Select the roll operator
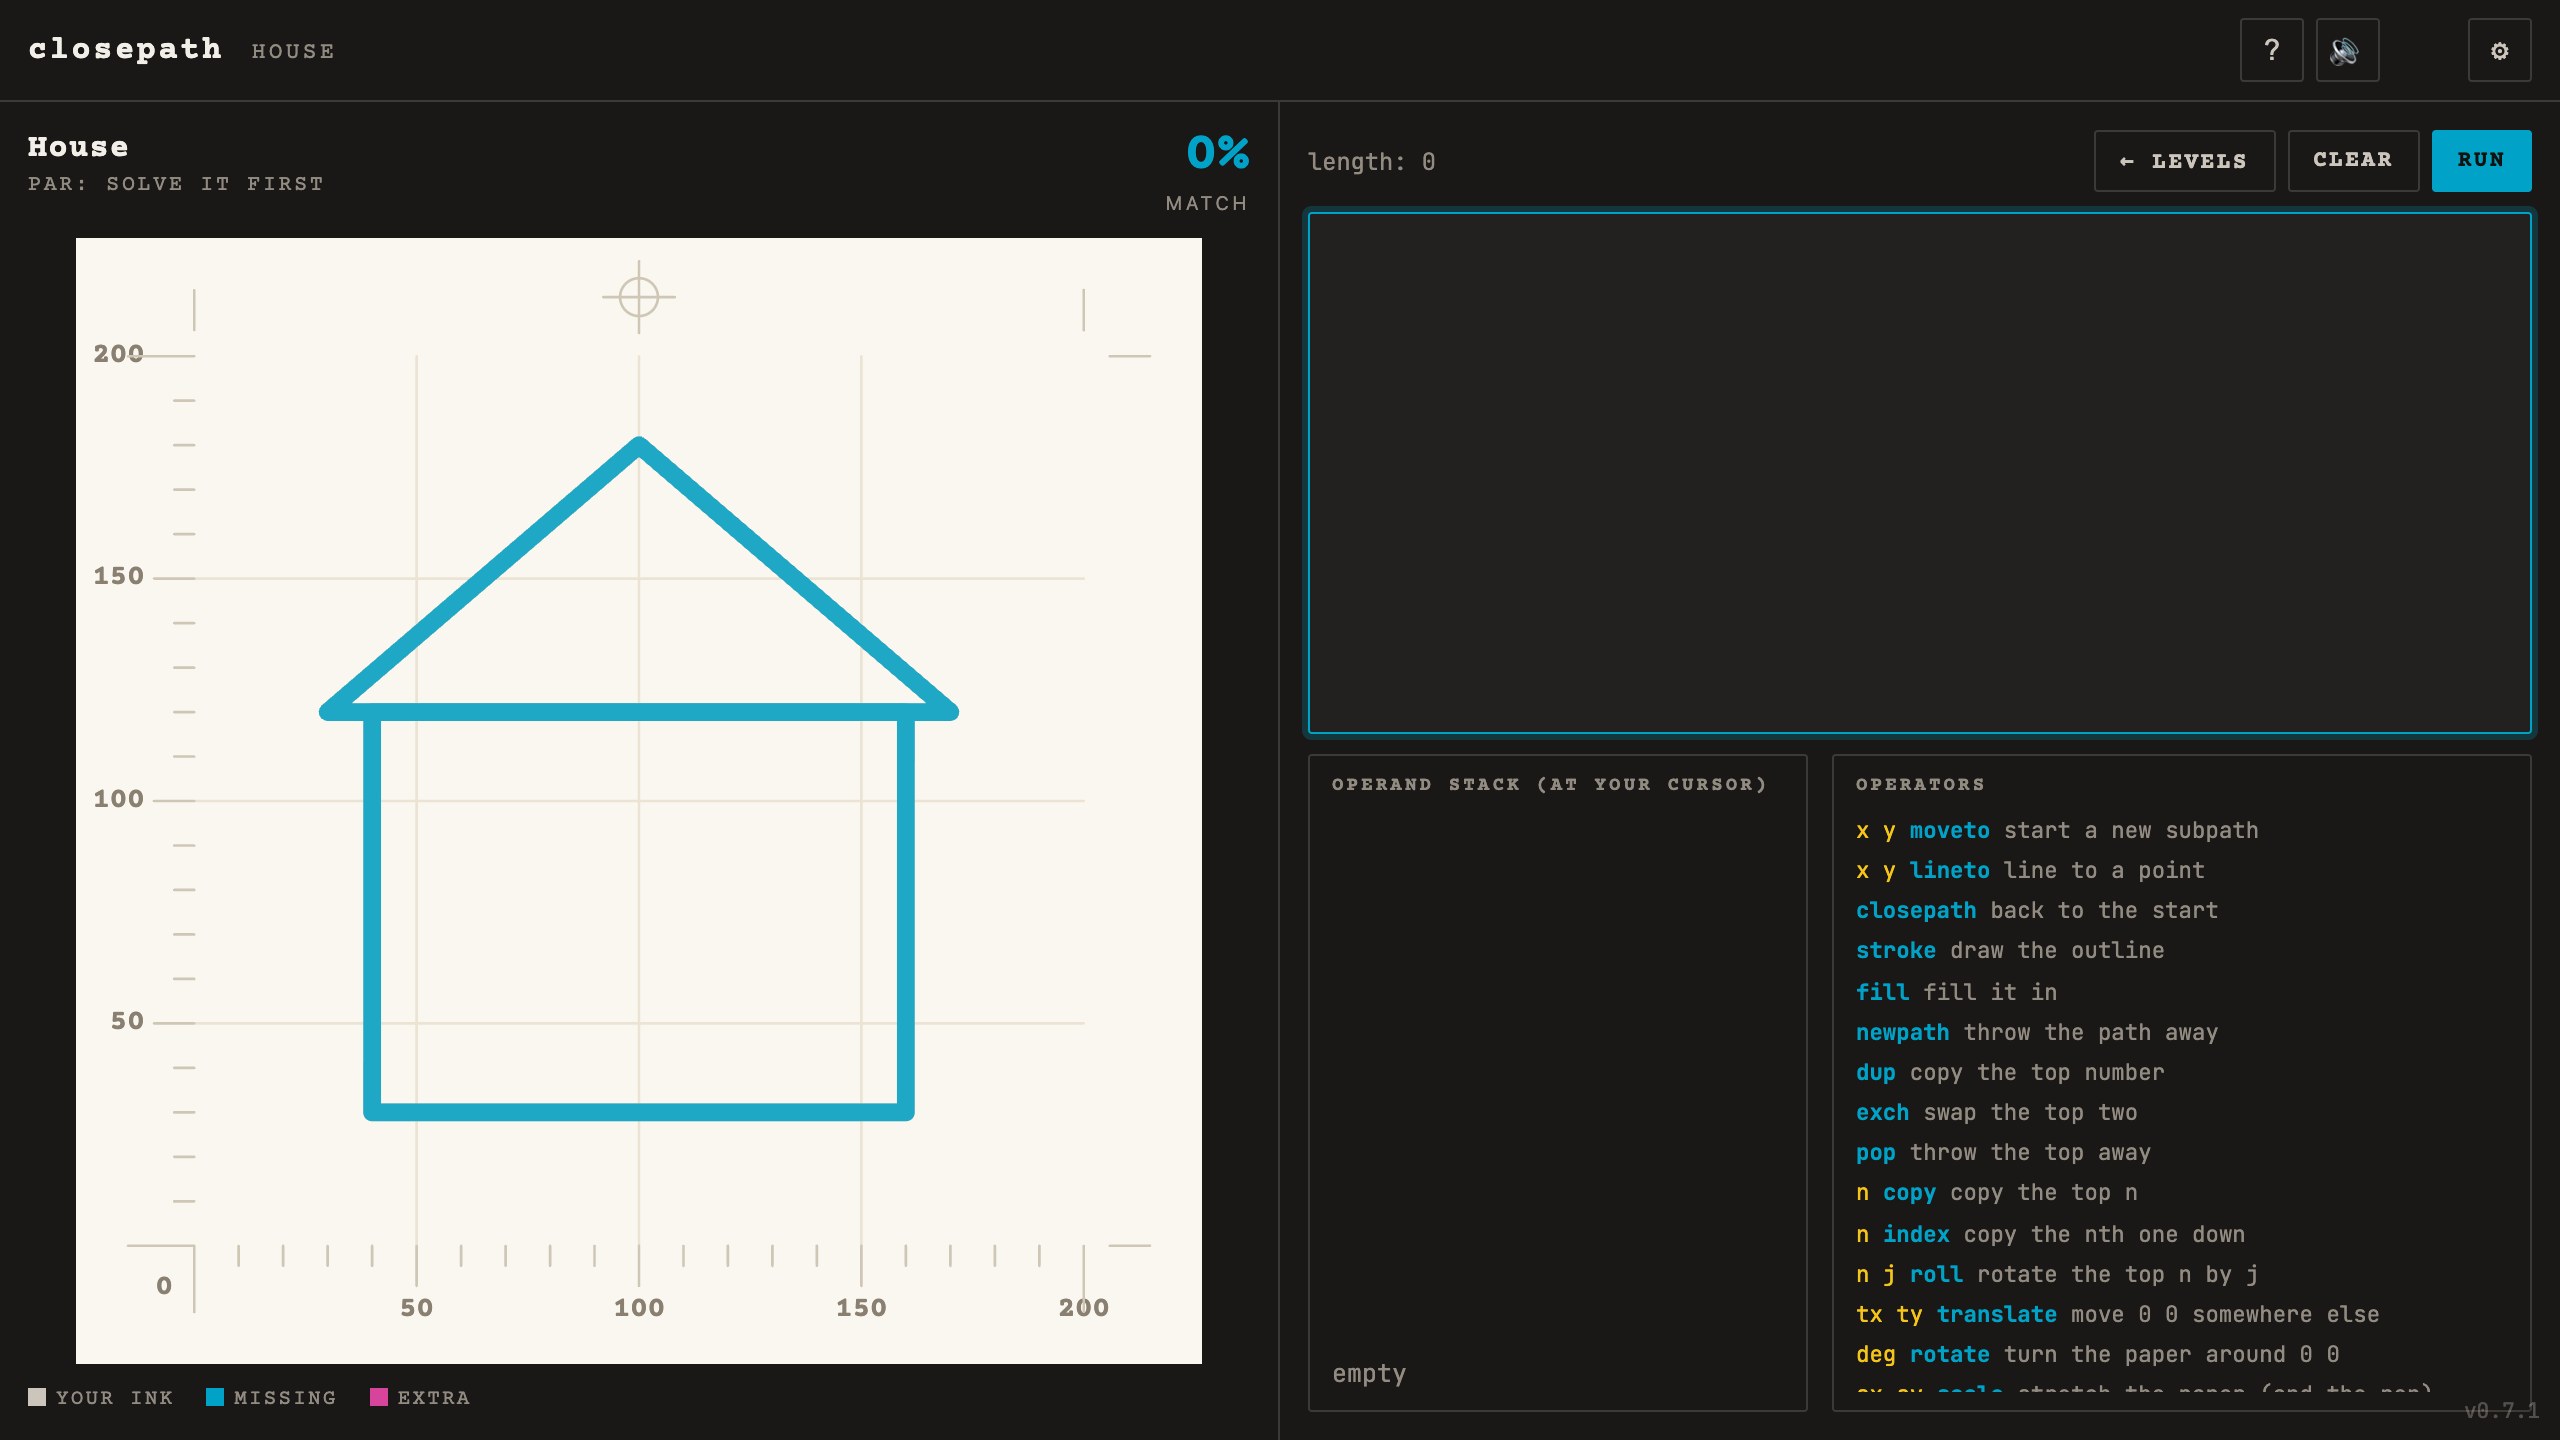Screen dimensions: 2560x1440 point(1936,1275)
